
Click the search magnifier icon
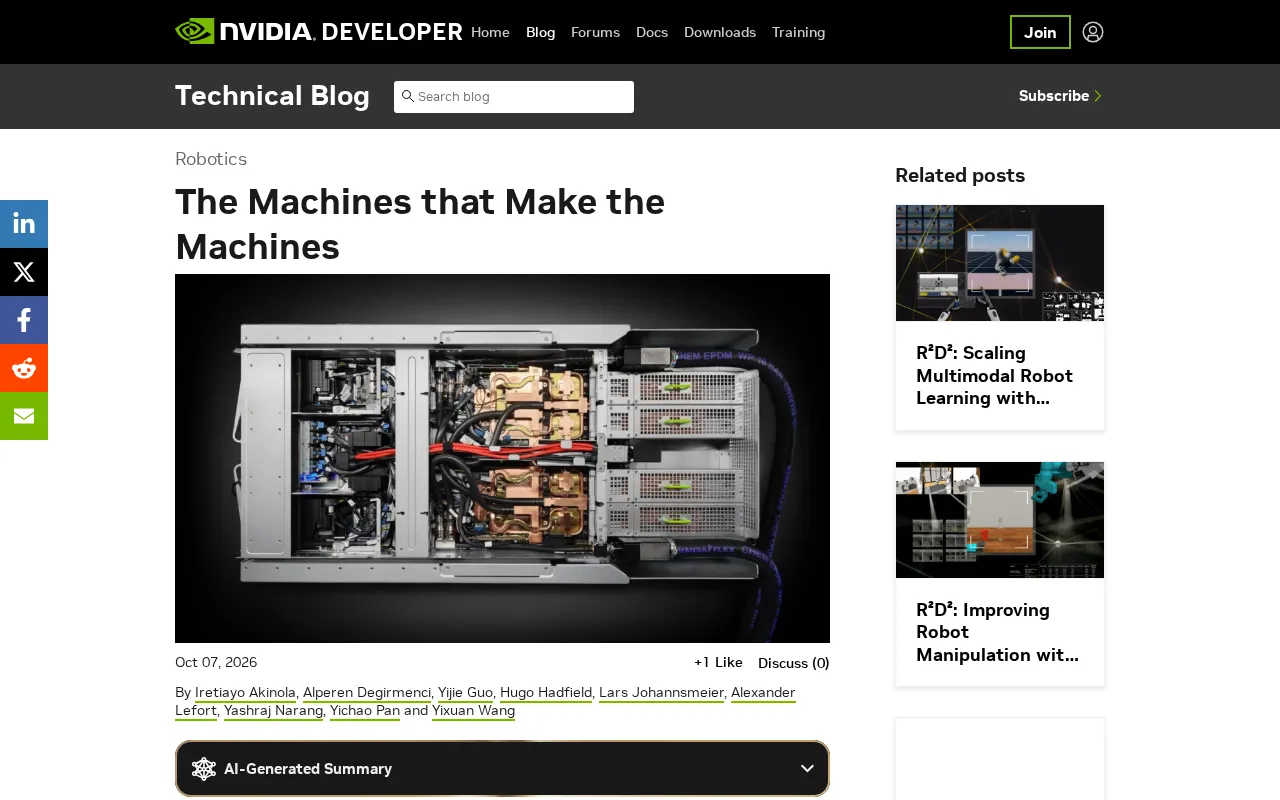pos(408,96)
